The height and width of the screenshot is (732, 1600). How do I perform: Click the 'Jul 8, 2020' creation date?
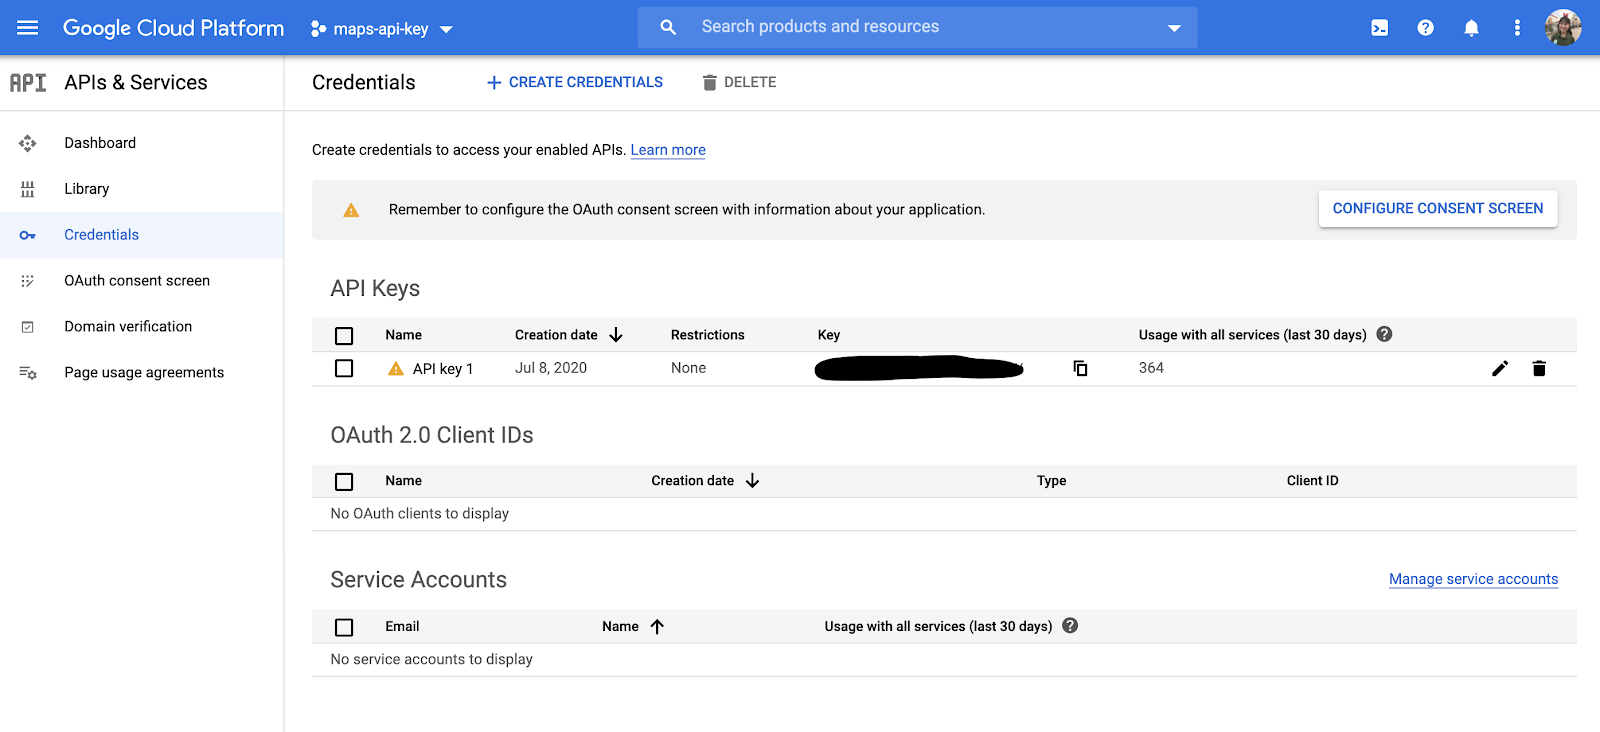click(x=551, y=368)
